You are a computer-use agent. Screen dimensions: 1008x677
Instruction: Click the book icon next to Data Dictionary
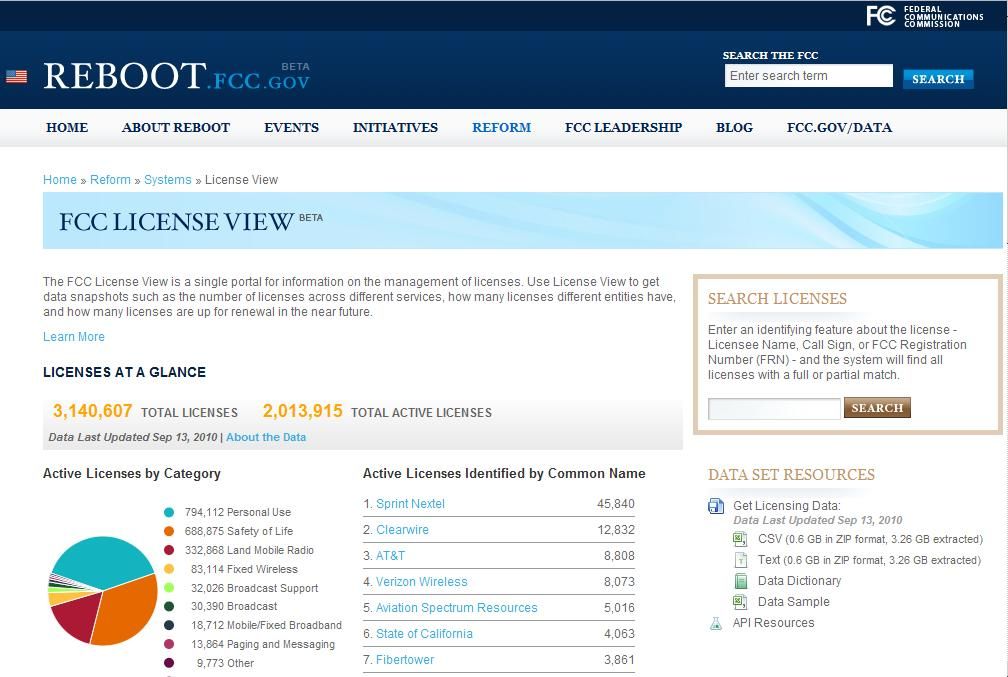(740, 581)
